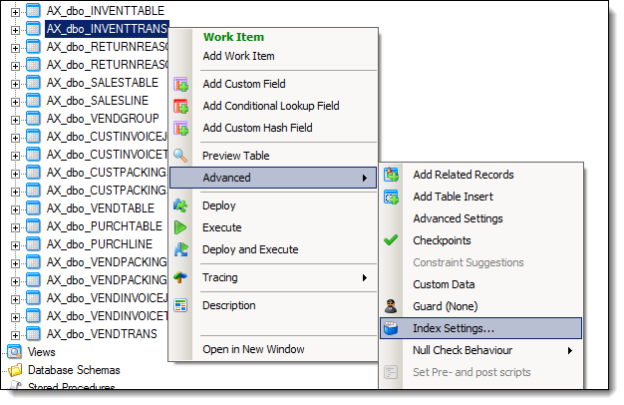Select the Database Schemas tree node

(74, 370)
